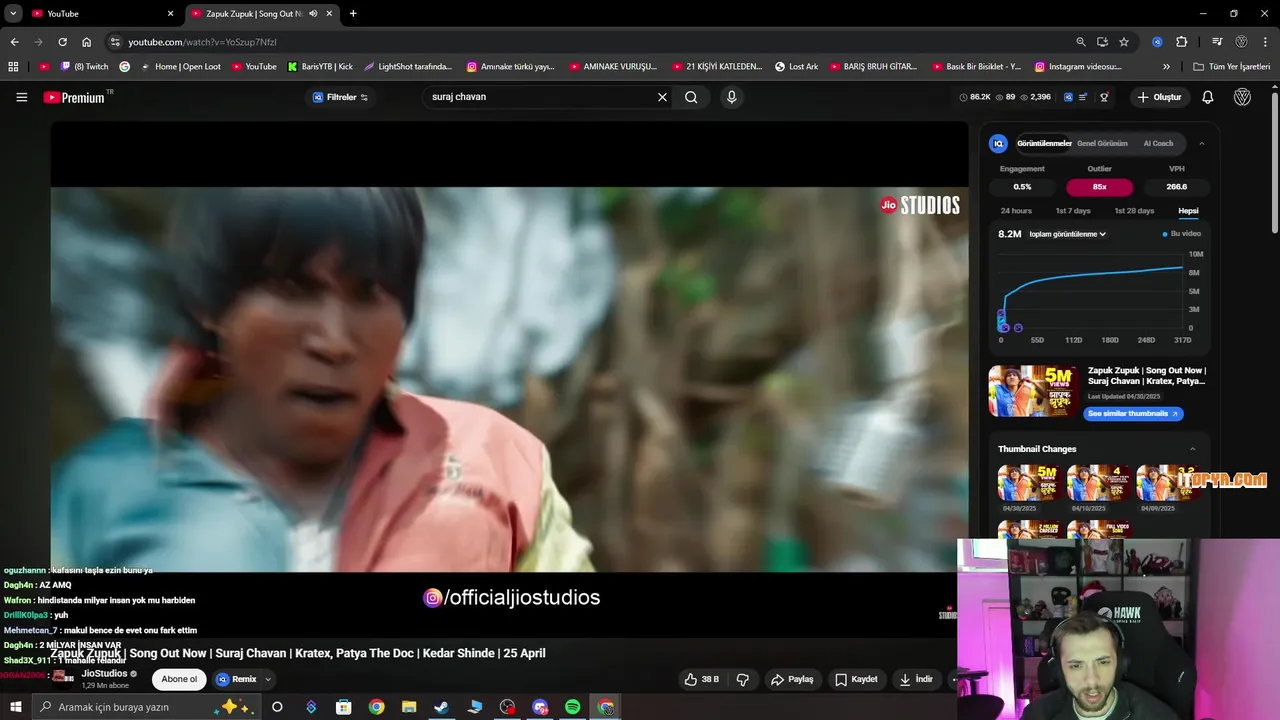Click the address bar URL field
This screenshot has width=1280, height=720.
click(x=590, y=42)
